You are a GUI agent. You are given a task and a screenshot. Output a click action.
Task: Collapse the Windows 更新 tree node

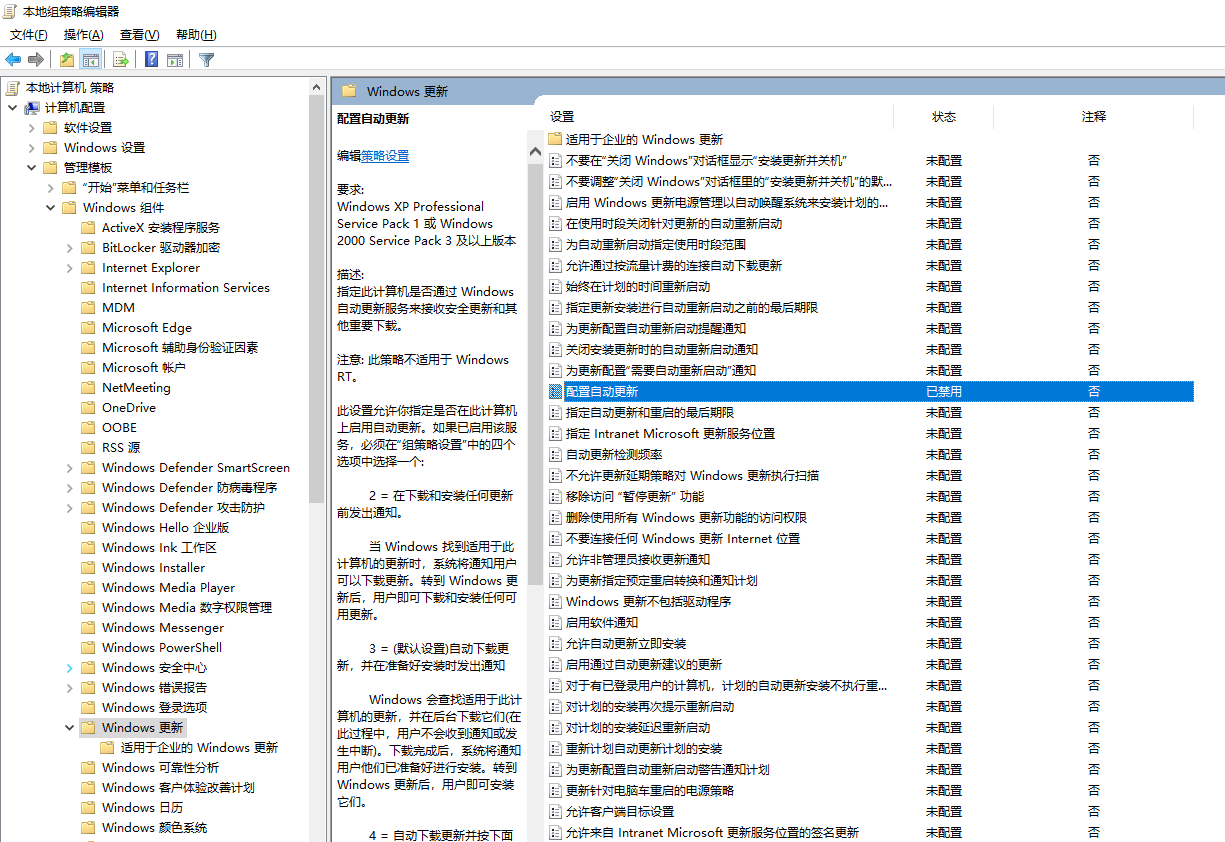[69, 727]
